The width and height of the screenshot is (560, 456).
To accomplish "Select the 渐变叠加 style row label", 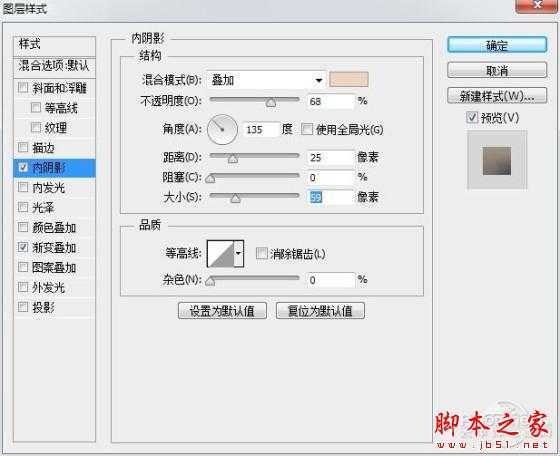I will [54, 247].
